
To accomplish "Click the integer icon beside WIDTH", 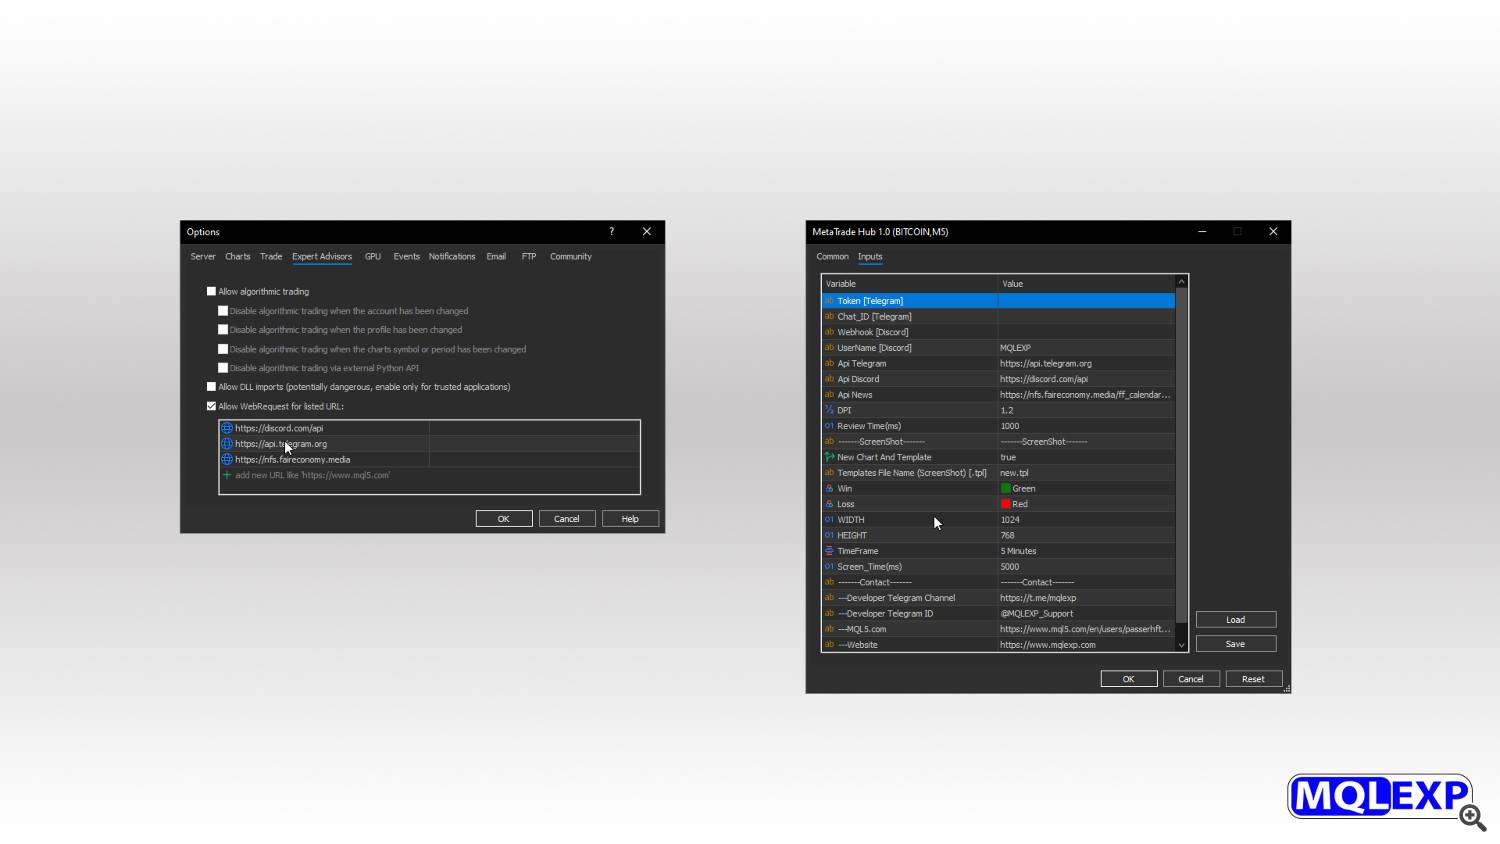I will (829, 520).
